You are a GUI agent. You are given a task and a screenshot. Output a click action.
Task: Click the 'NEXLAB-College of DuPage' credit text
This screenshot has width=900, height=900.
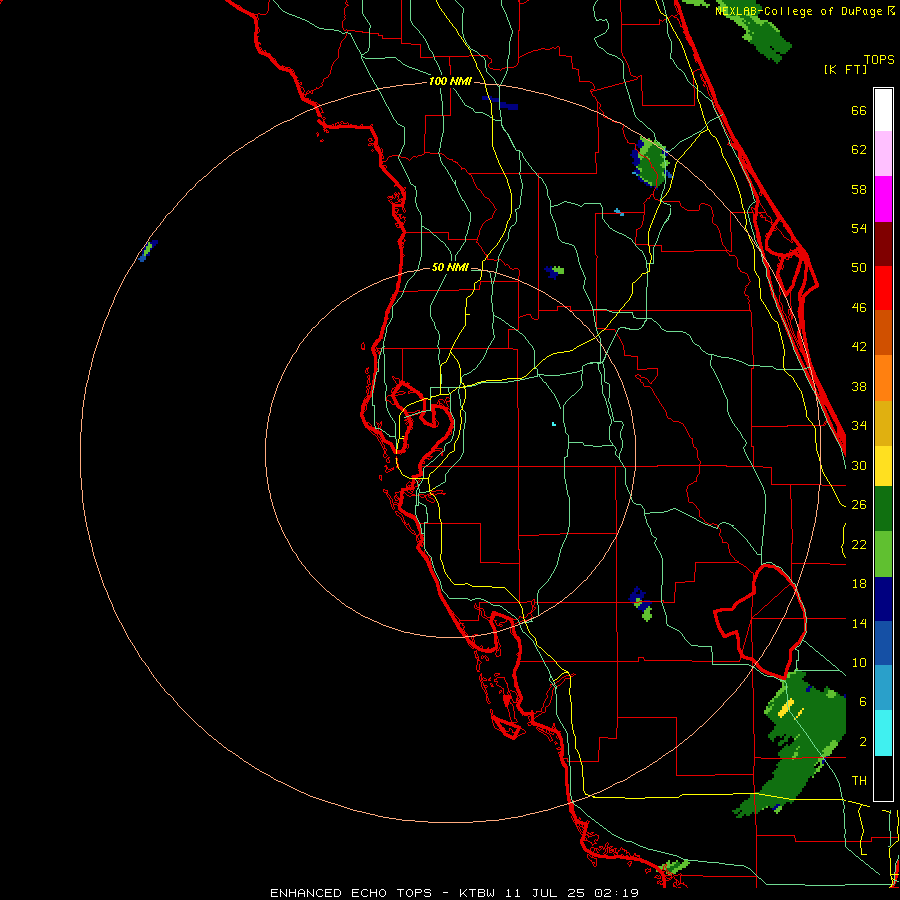coord(798,11)
